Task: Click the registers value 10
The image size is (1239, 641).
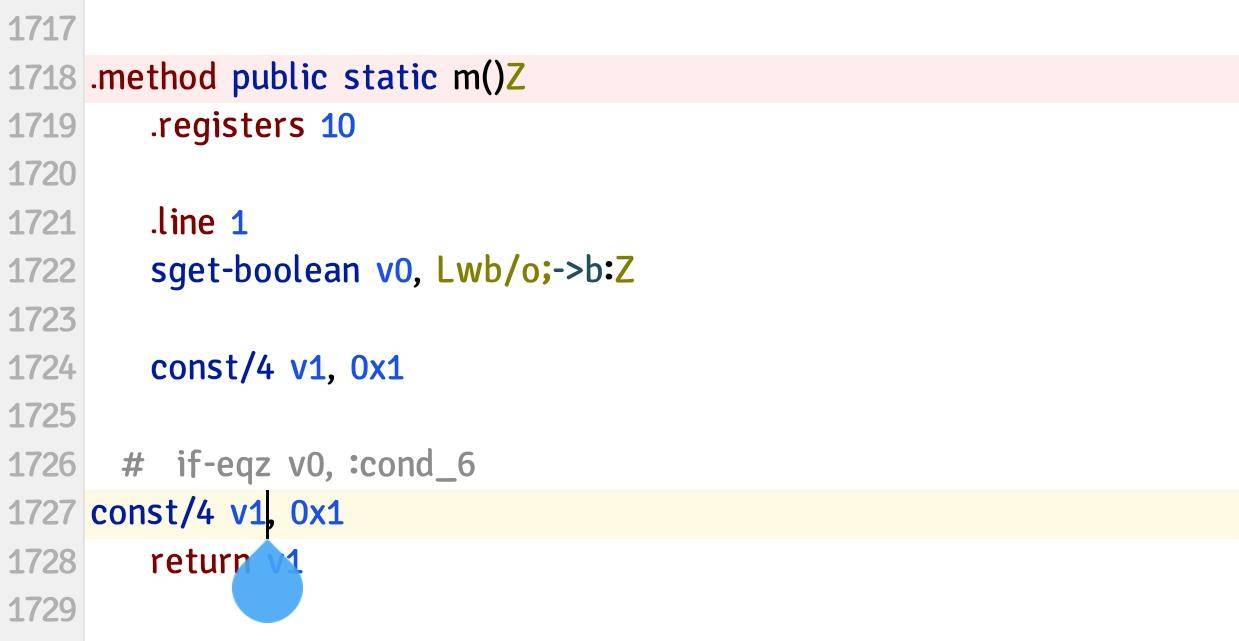Action: [x=338, y=127]
